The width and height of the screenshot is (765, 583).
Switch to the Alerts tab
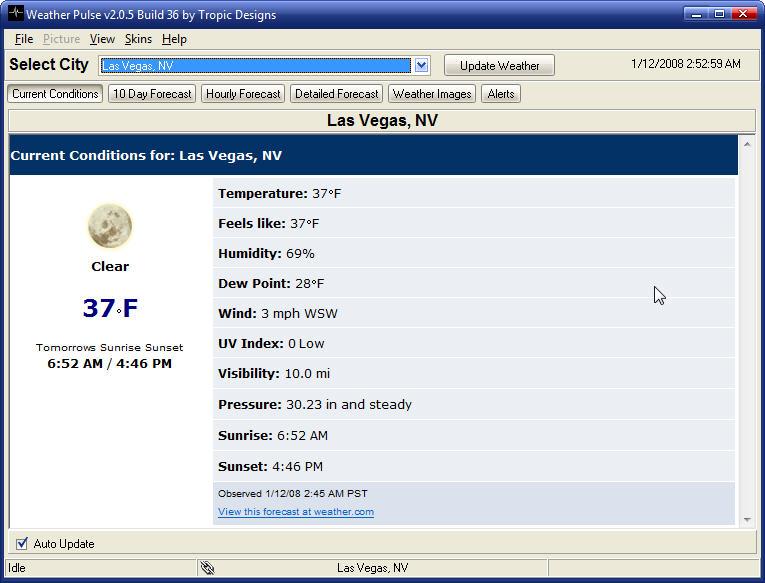tap(501, 94)
